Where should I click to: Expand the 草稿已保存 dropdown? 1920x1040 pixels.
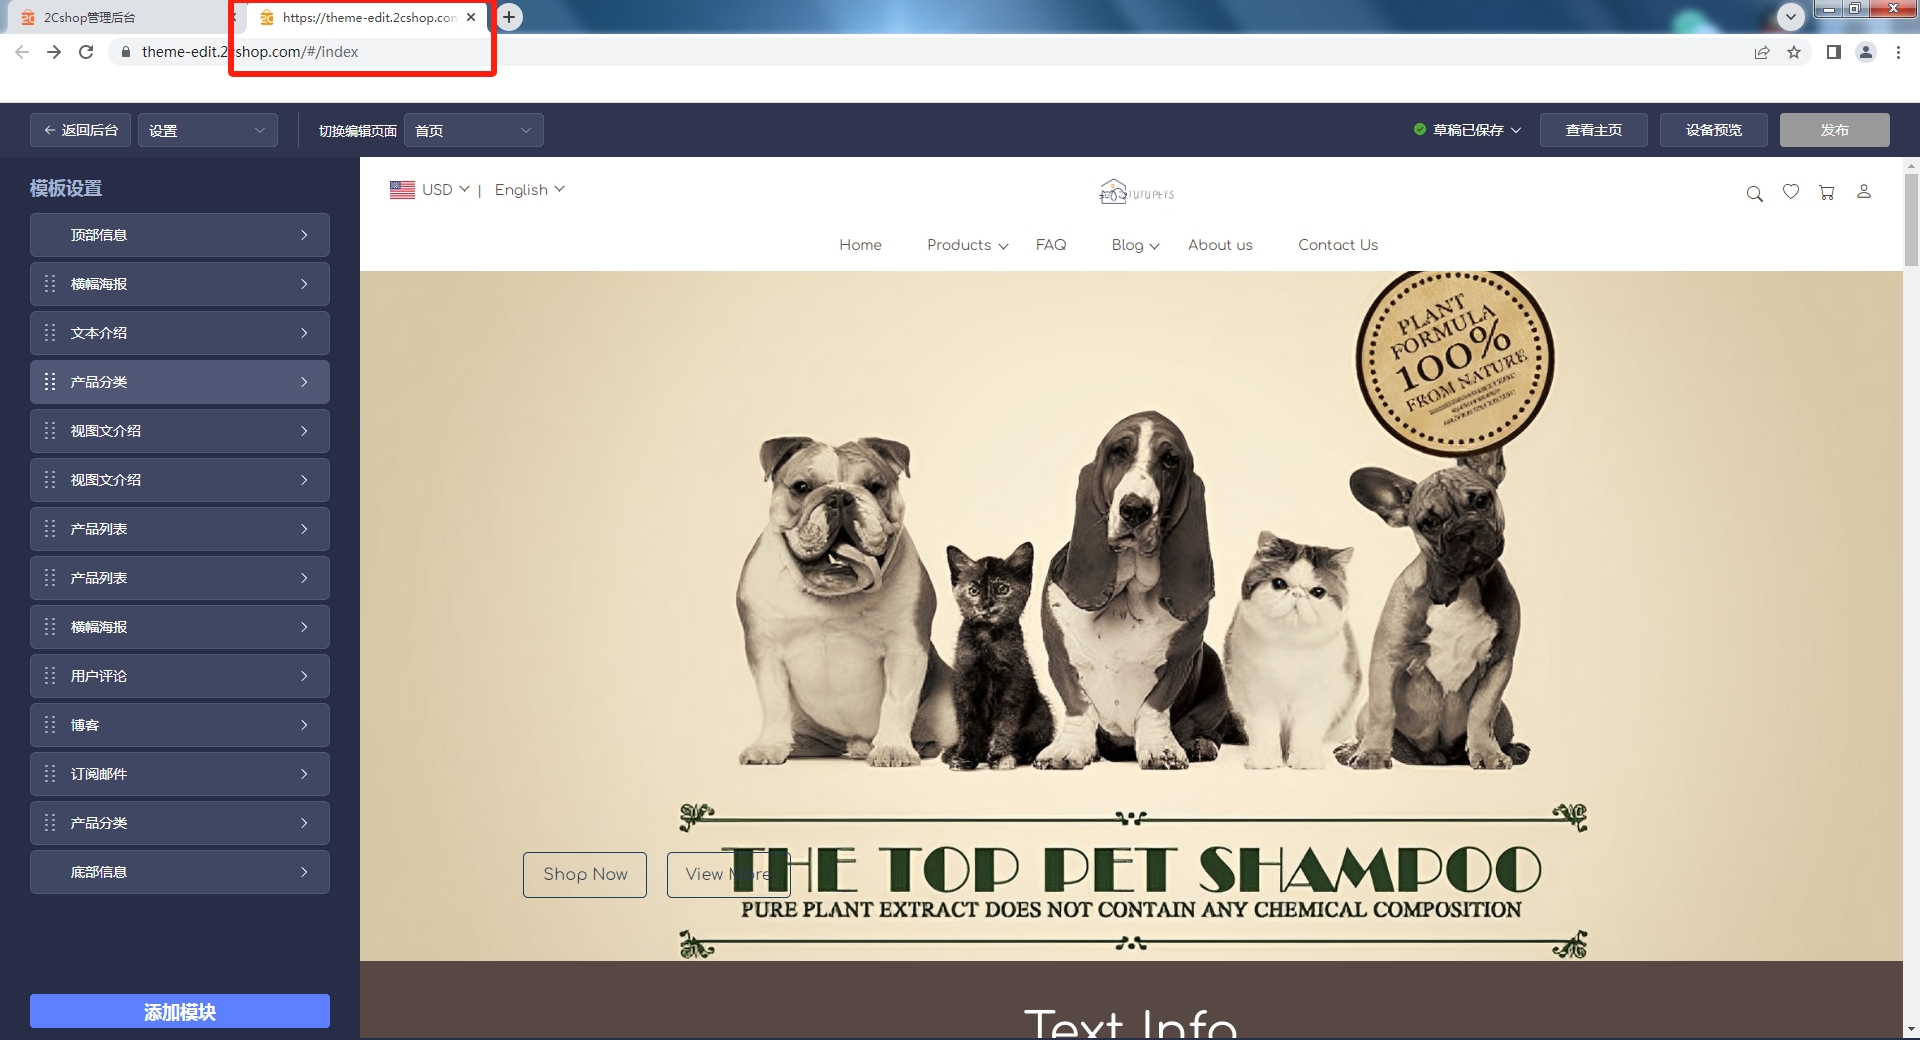1467,130
